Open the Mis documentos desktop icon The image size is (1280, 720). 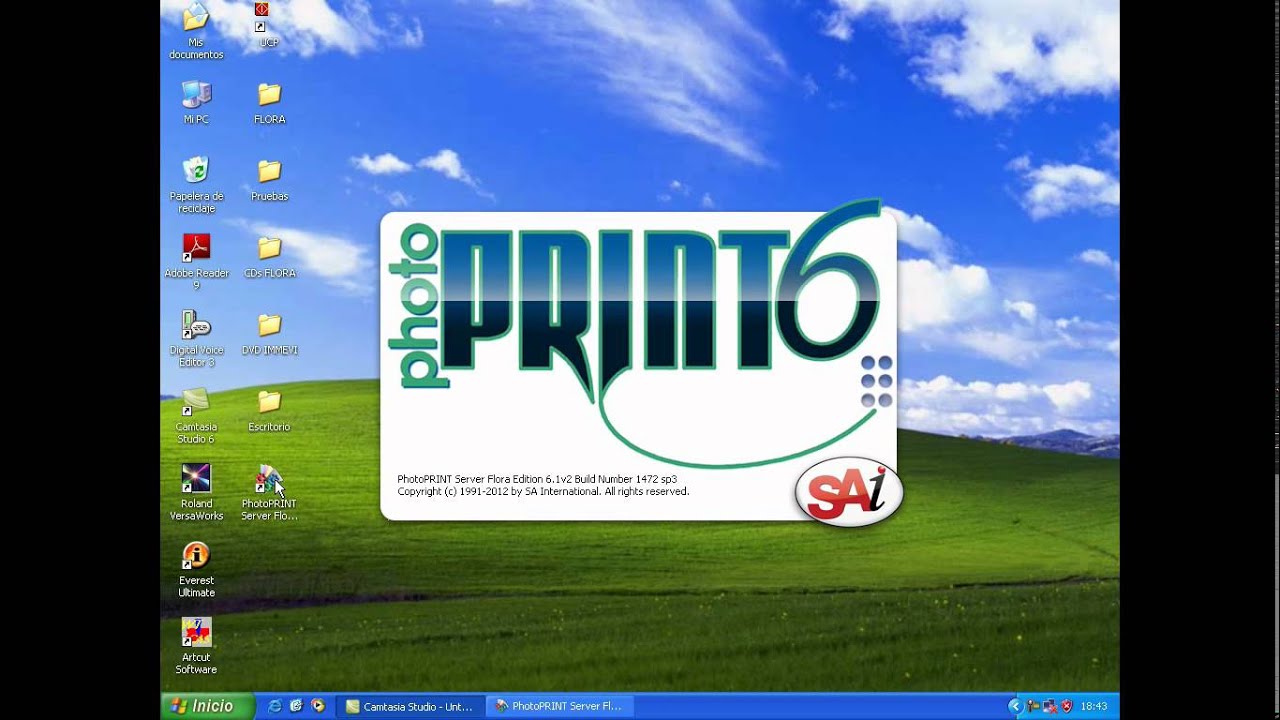[x=196, y=31]
